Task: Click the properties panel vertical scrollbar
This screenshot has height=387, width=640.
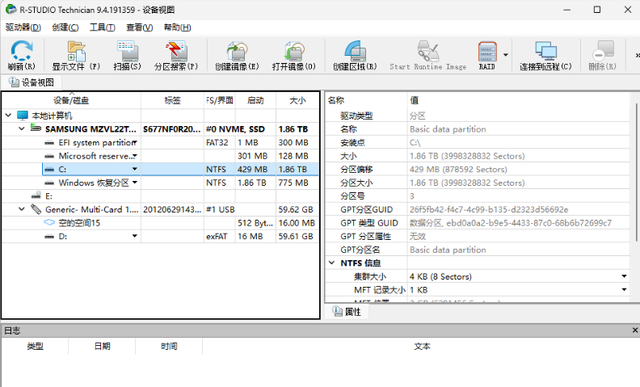Action: (637, 173)
